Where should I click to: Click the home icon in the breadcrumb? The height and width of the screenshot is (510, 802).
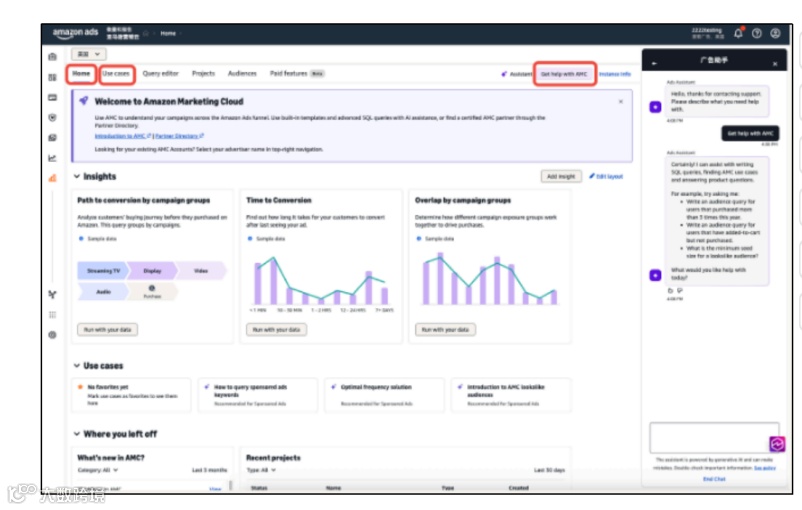pos(146,33)
